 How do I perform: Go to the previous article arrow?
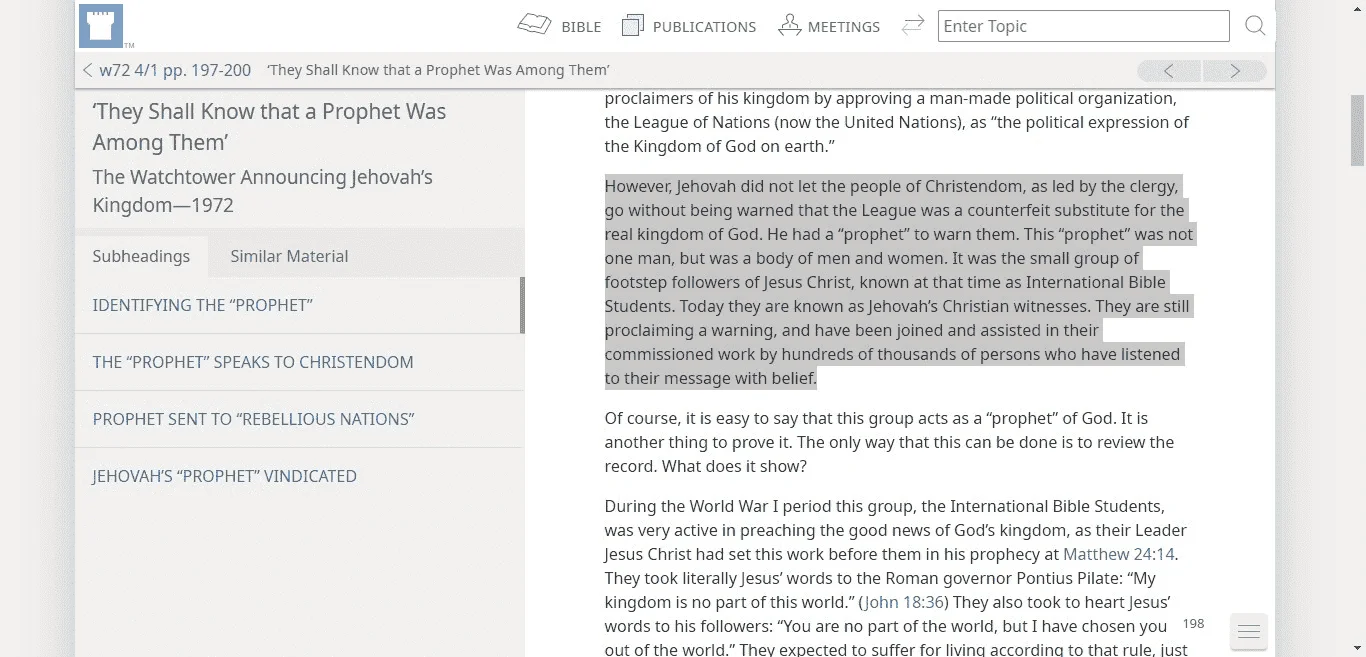point(1169,70)
